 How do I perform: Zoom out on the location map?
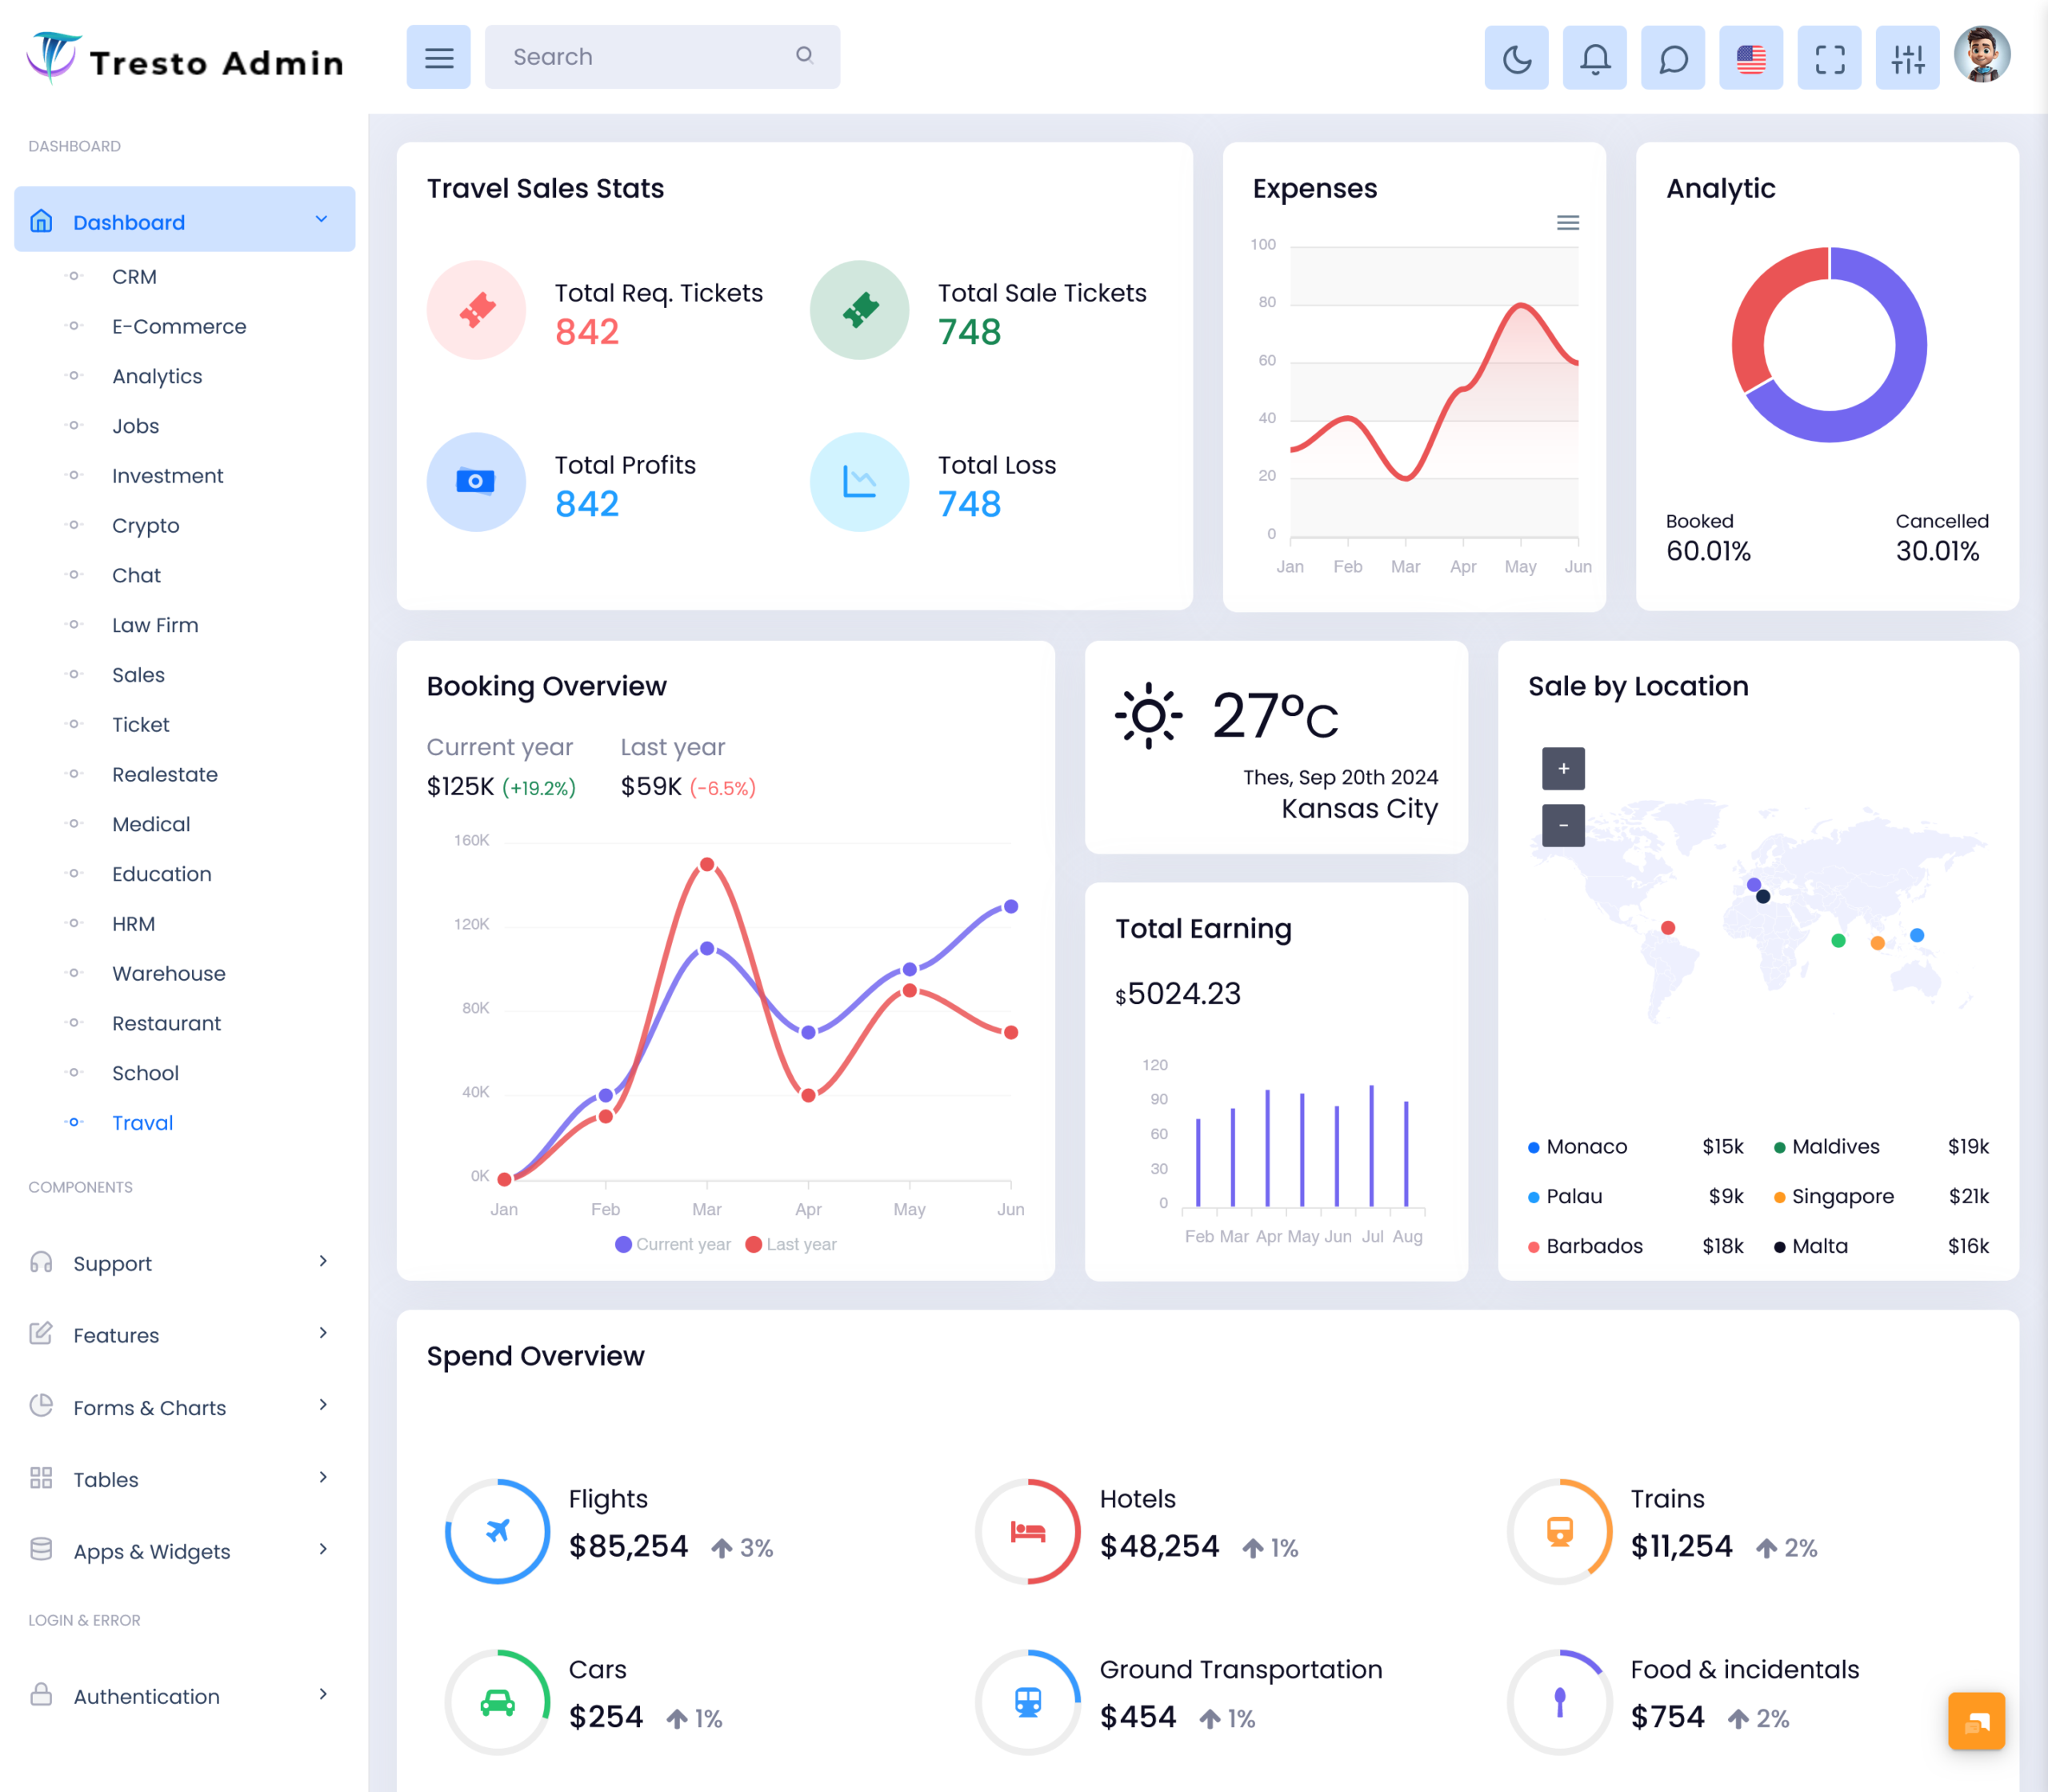pyautogui.click(x=1563, y=825)
